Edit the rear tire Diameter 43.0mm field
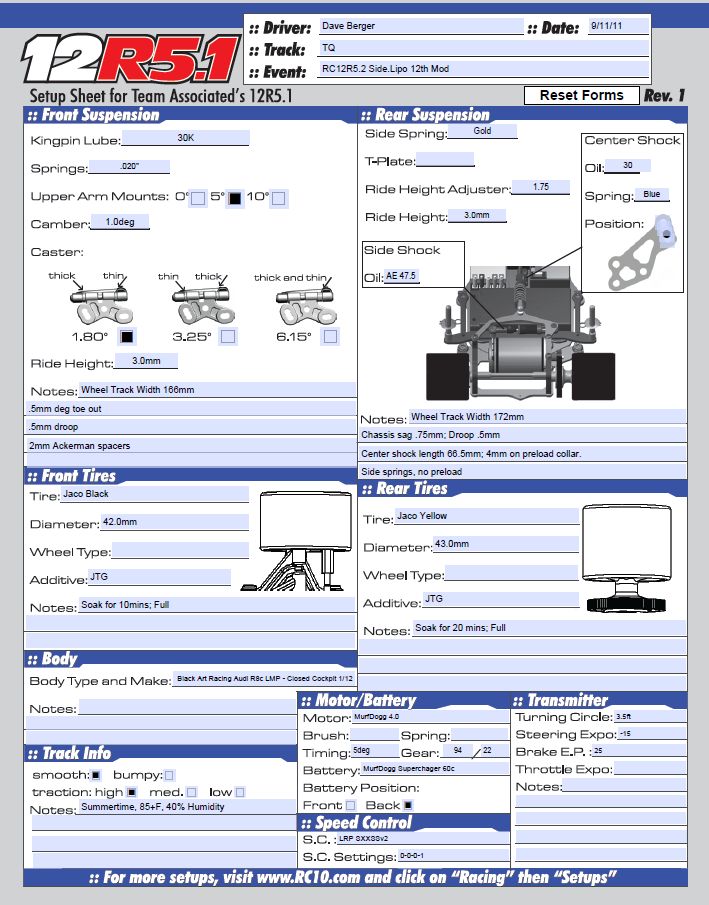This screenshot has width=709, height=905. click(506, 544)
